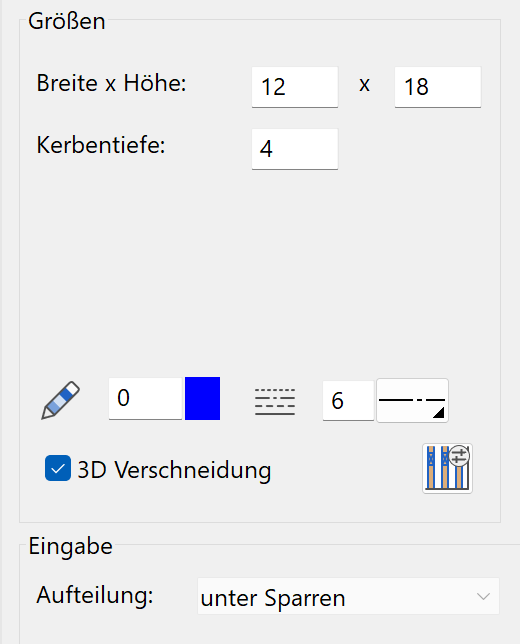Viewport: 520px width, 644px height.
Task: Click the line type stack icon
Action: coord(275,401)
